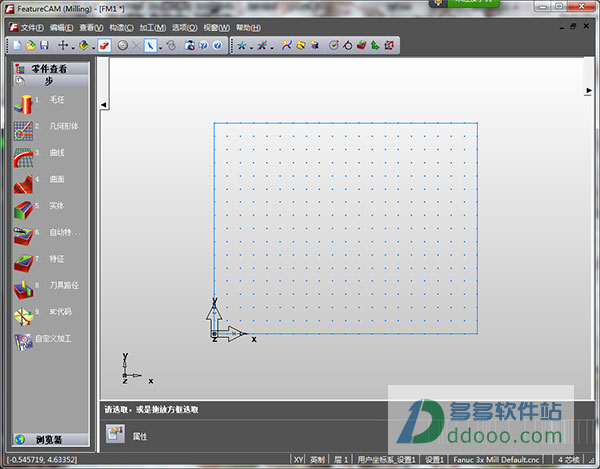Open the 帮助(H) menu

(x=248, y=28)
